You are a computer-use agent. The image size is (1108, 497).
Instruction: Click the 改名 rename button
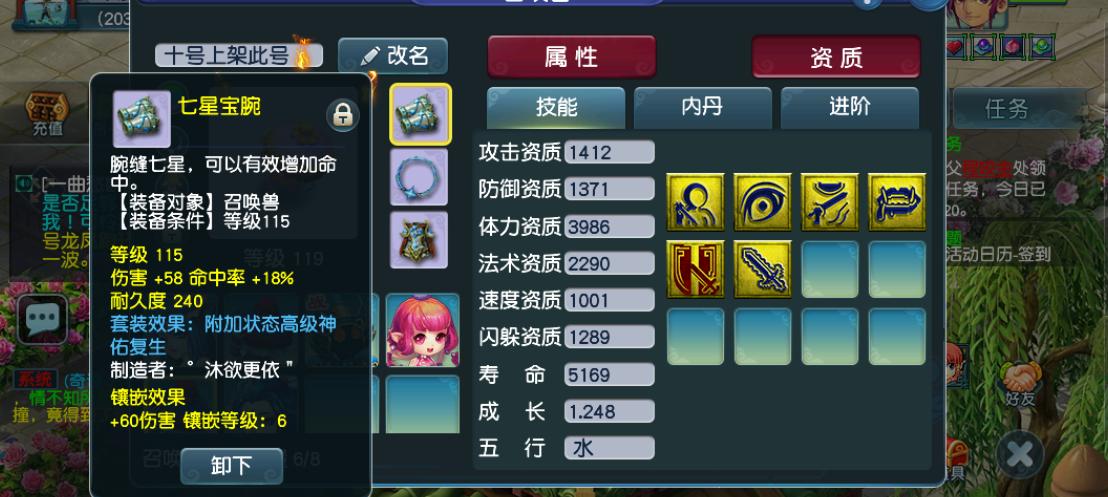(x=393, y=55)
